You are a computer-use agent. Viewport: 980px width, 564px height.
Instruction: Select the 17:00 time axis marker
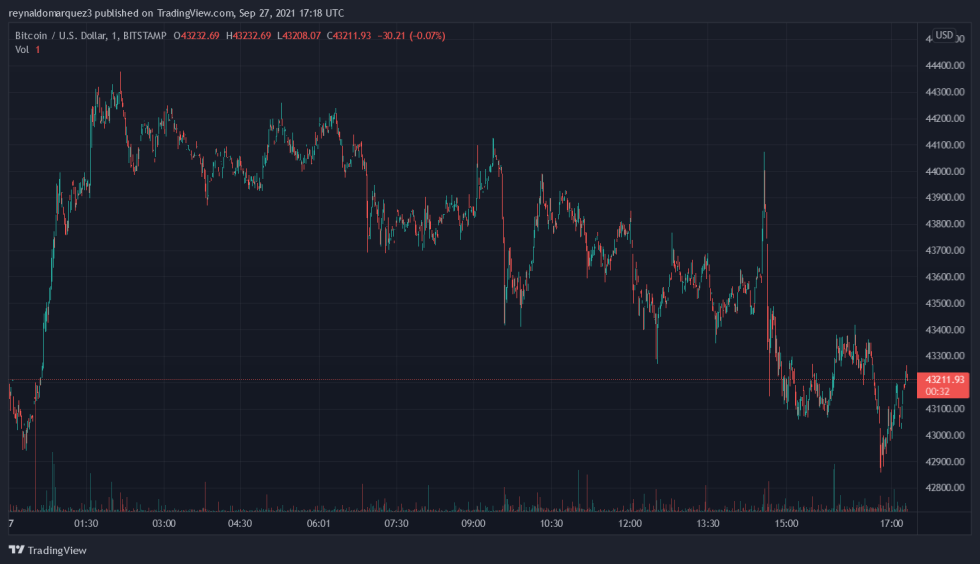891,523
